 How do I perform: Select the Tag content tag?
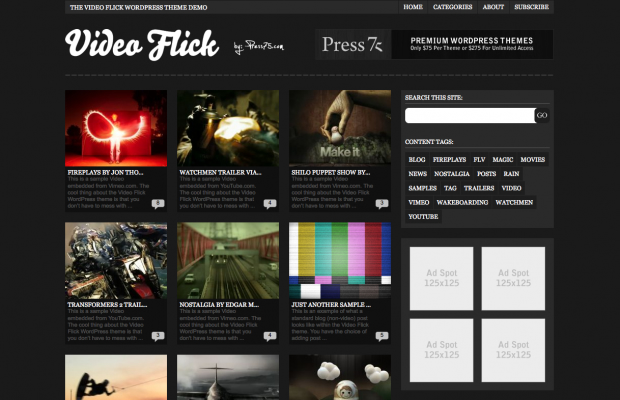coord(450,188)
